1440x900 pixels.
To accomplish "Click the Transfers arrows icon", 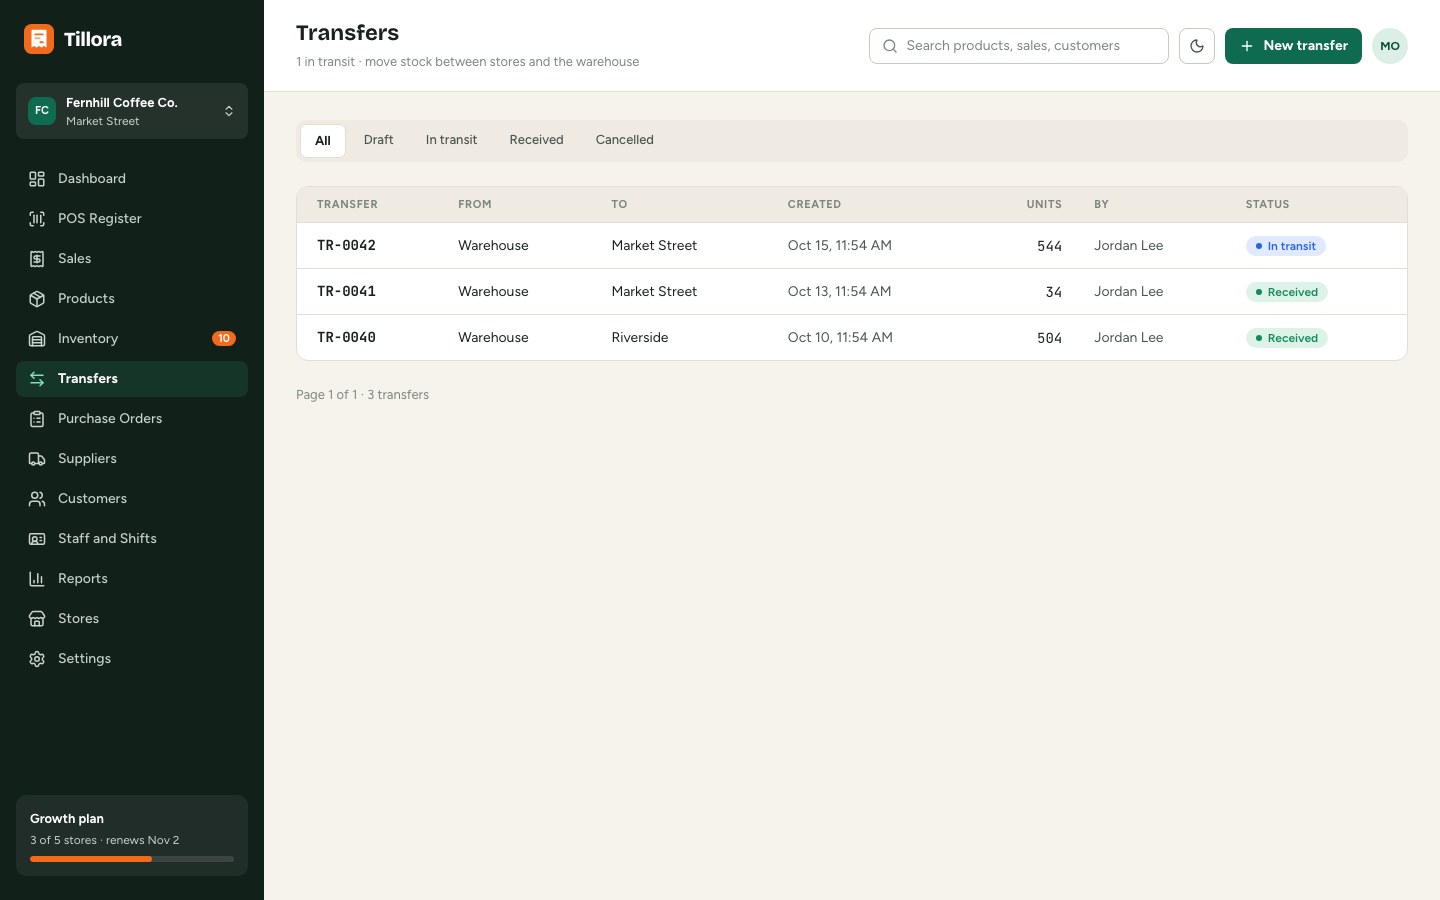I will coord(37,379).
